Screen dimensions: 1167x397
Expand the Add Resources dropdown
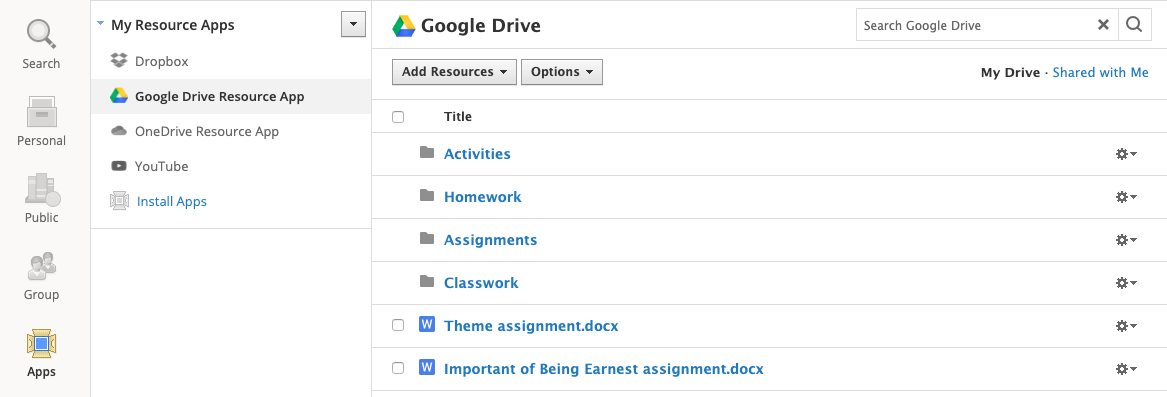pos(454,72)
